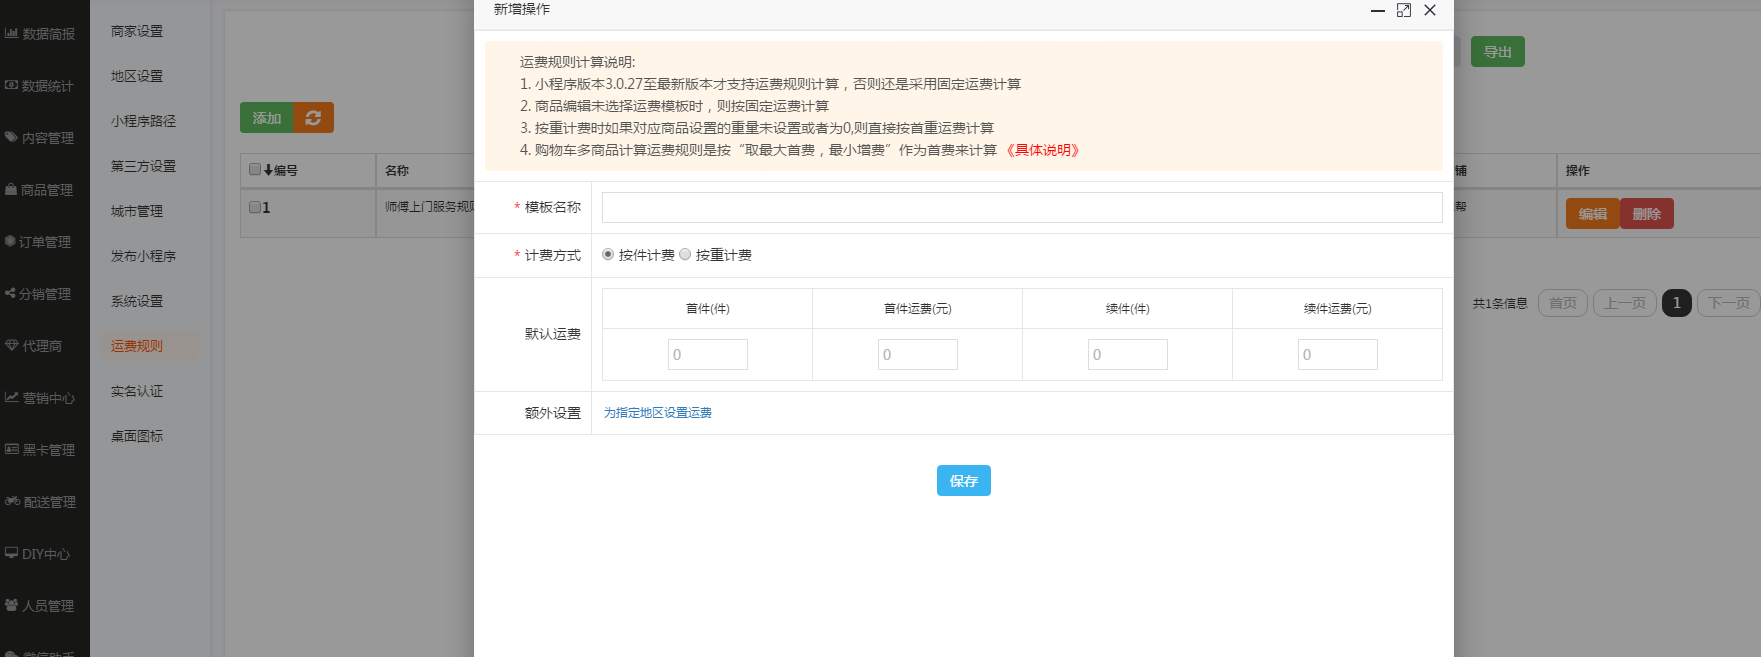Select the 按重计费 radio option

point(685,255)
